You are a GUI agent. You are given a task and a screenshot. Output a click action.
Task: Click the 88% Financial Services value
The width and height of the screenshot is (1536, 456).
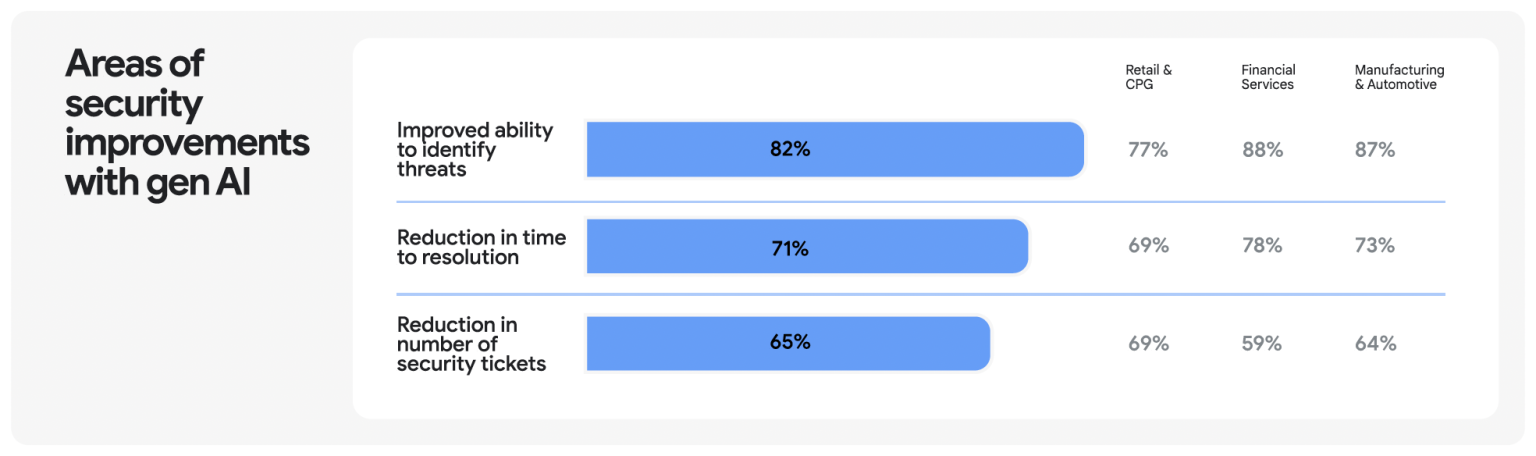click(x=1262, y=150)
